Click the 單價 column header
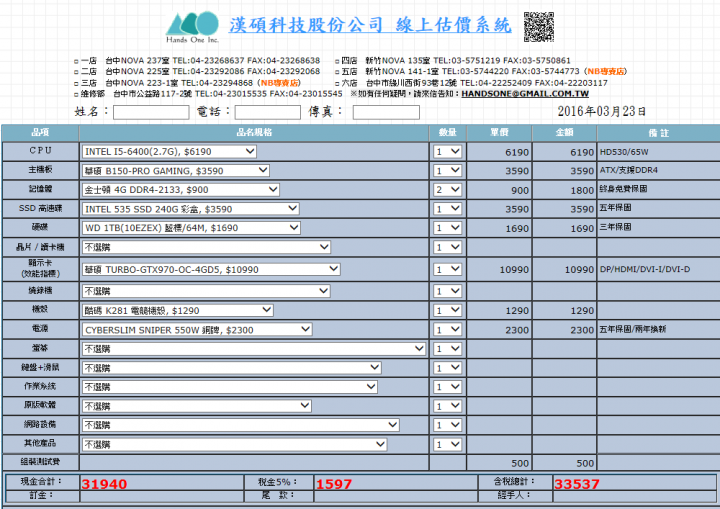Image resolution: width=720 pixels, height=509 pixels. pyautogui.click(x=499, y=133)
